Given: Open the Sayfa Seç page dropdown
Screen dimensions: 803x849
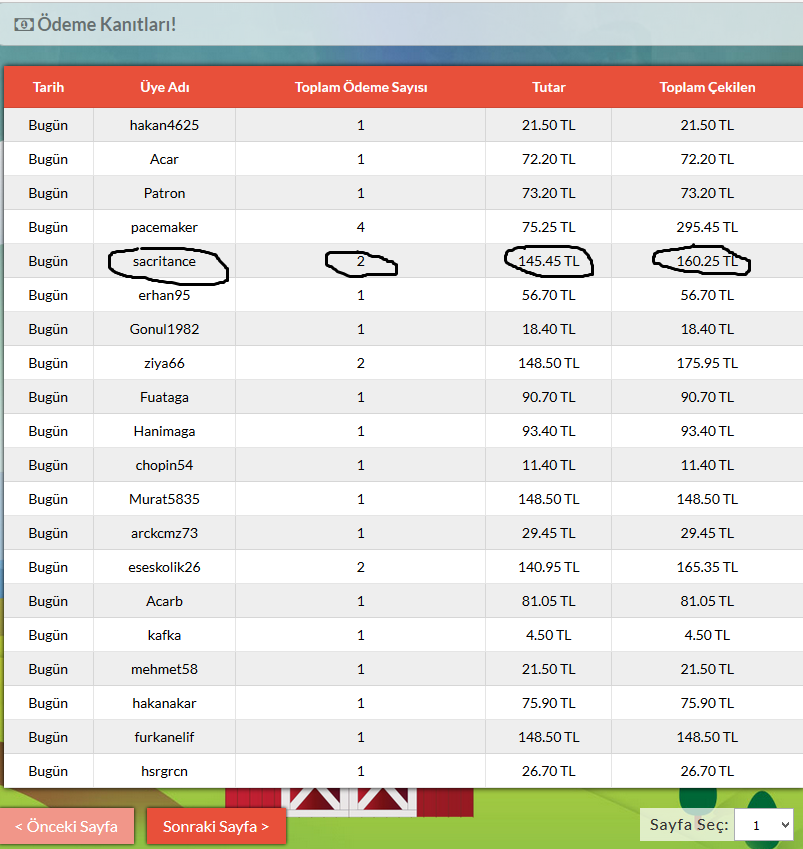Looking at the screenshot, I should pos(764,825).
